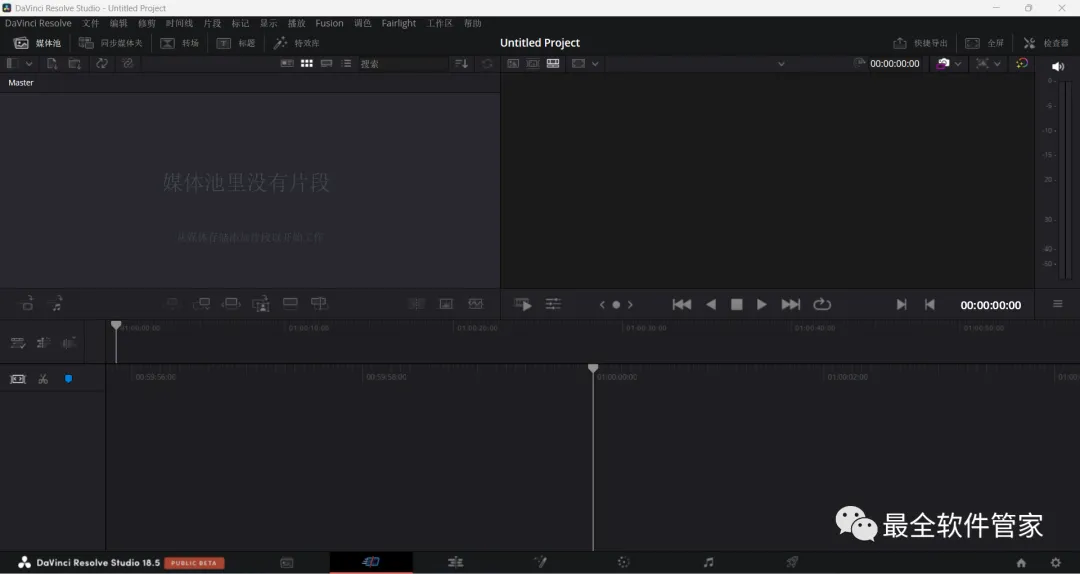The image size is (1080, 574).
Task: Switch media pool to list view
Action: (x=346, y=63)
